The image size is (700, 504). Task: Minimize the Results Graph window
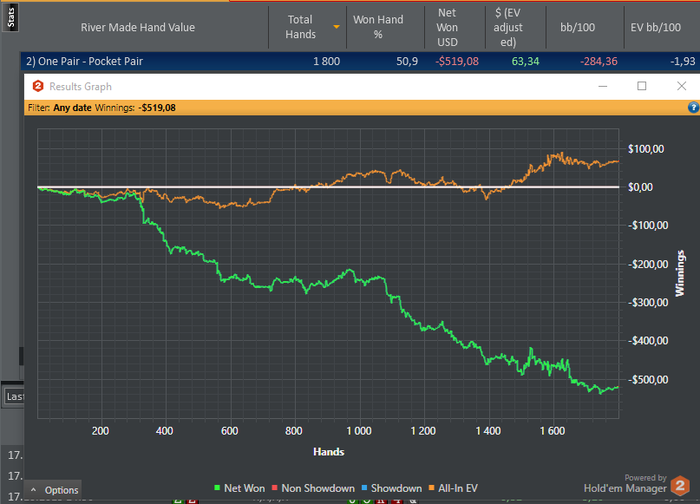coord(603,86)
